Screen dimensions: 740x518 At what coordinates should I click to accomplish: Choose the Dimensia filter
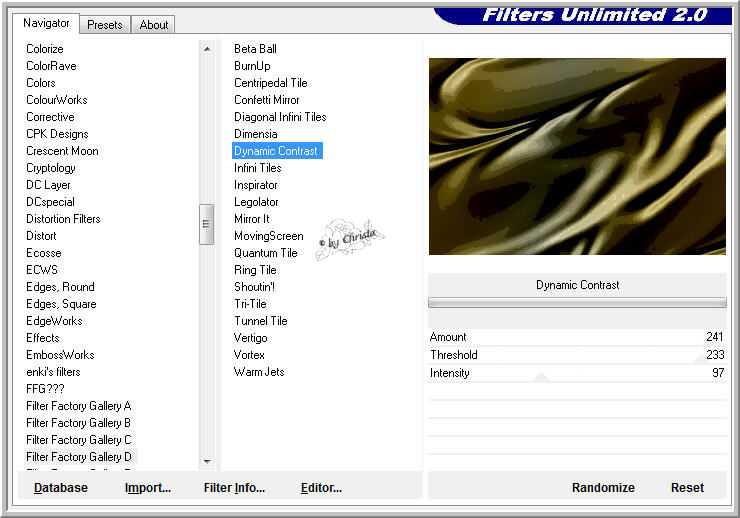coord(256,134)
